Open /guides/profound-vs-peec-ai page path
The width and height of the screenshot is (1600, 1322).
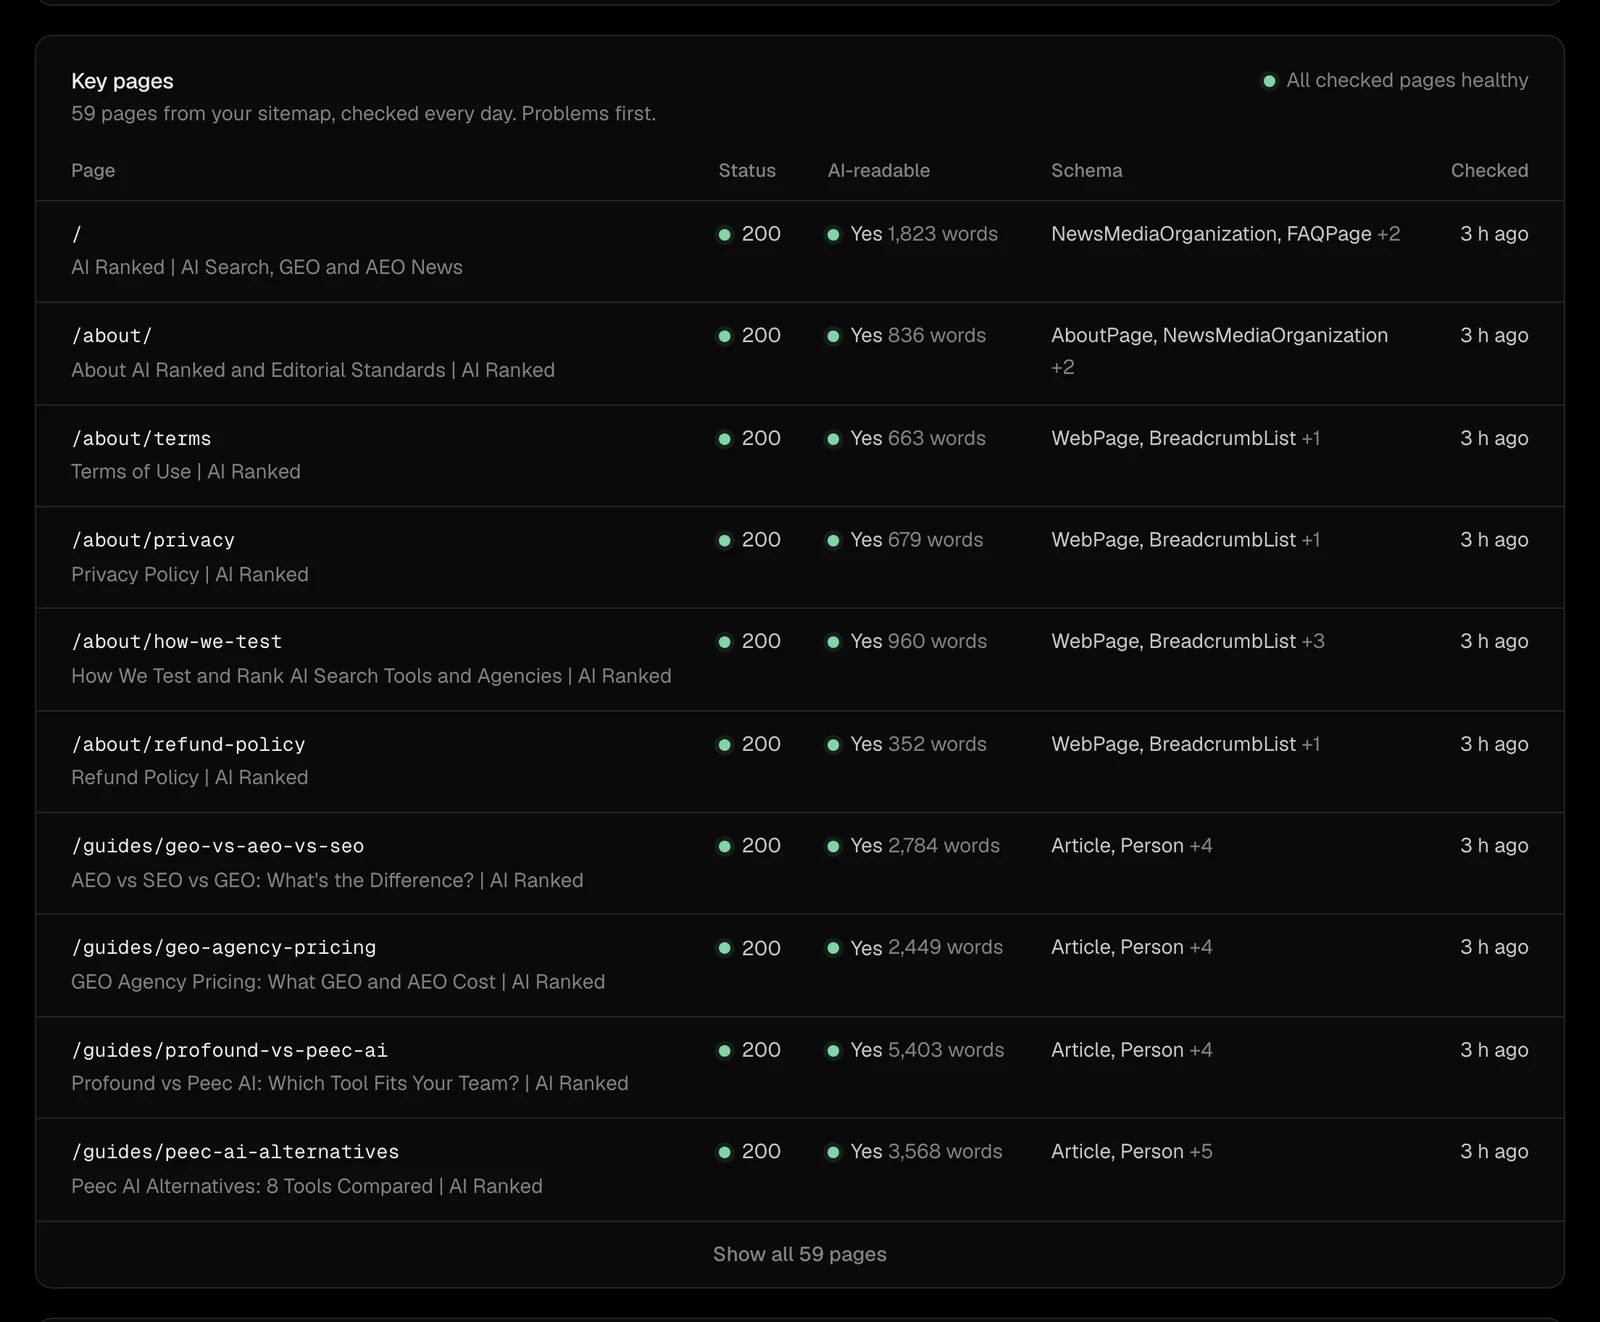point(229,1050)
